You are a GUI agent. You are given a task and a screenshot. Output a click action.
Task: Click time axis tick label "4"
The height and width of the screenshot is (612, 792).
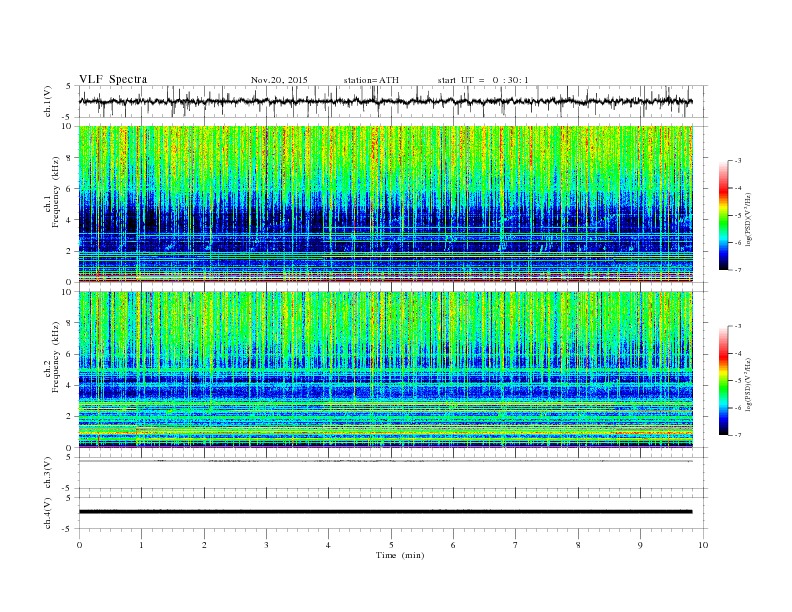tap(328, 545)
